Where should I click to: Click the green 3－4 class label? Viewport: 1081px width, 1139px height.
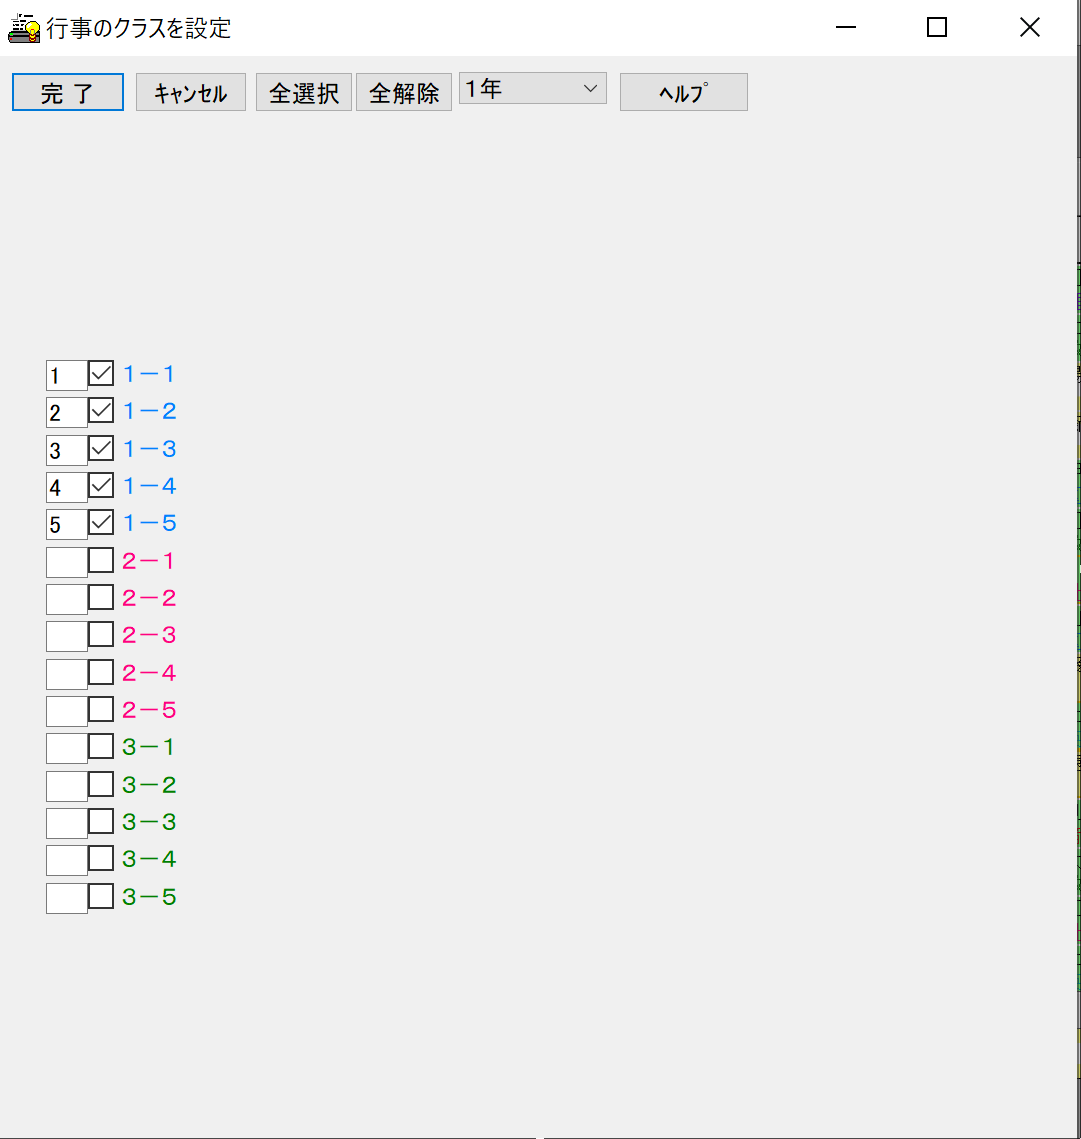click(x=149, y=859)
